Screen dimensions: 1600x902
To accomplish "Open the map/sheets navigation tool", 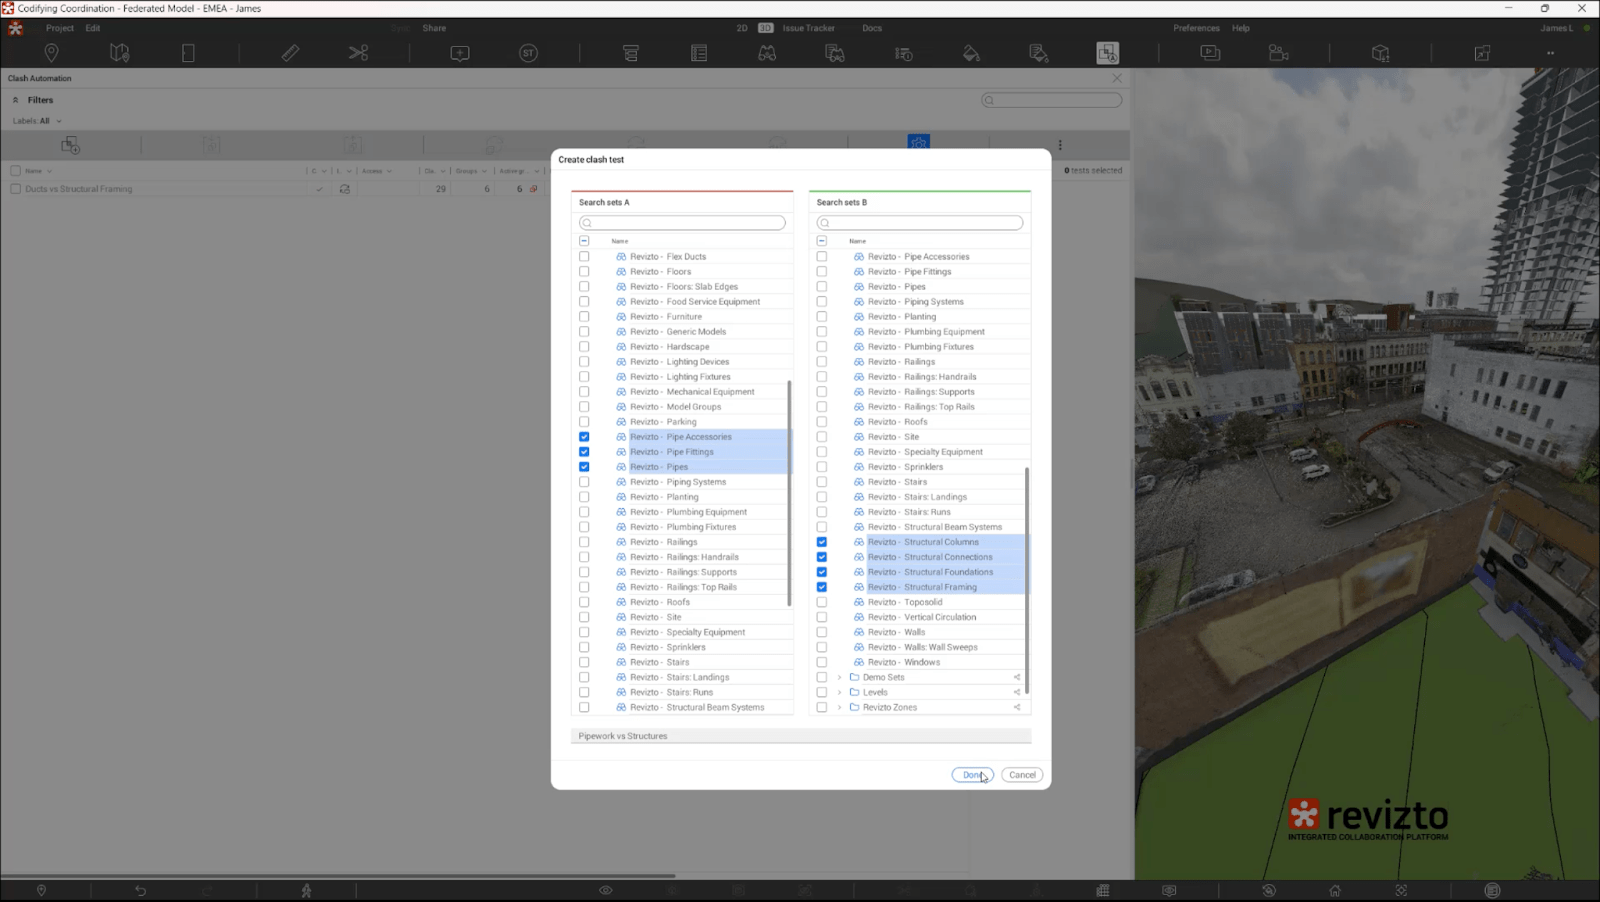I will [x=120, y=52].
